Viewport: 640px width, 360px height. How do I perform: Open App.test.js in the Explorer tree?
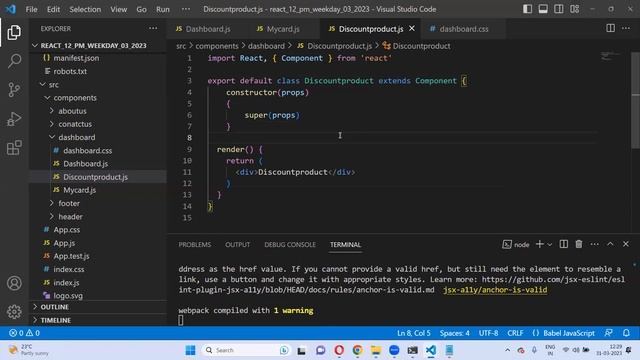tap(71, 256)
